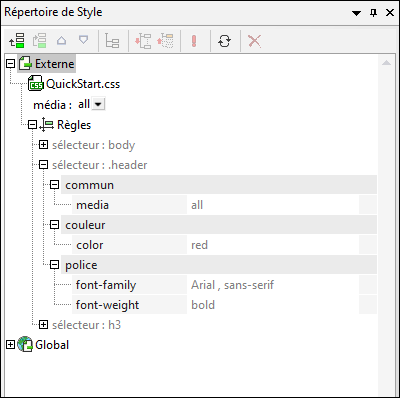Click the scrollbar up arrow

(386, 62)
